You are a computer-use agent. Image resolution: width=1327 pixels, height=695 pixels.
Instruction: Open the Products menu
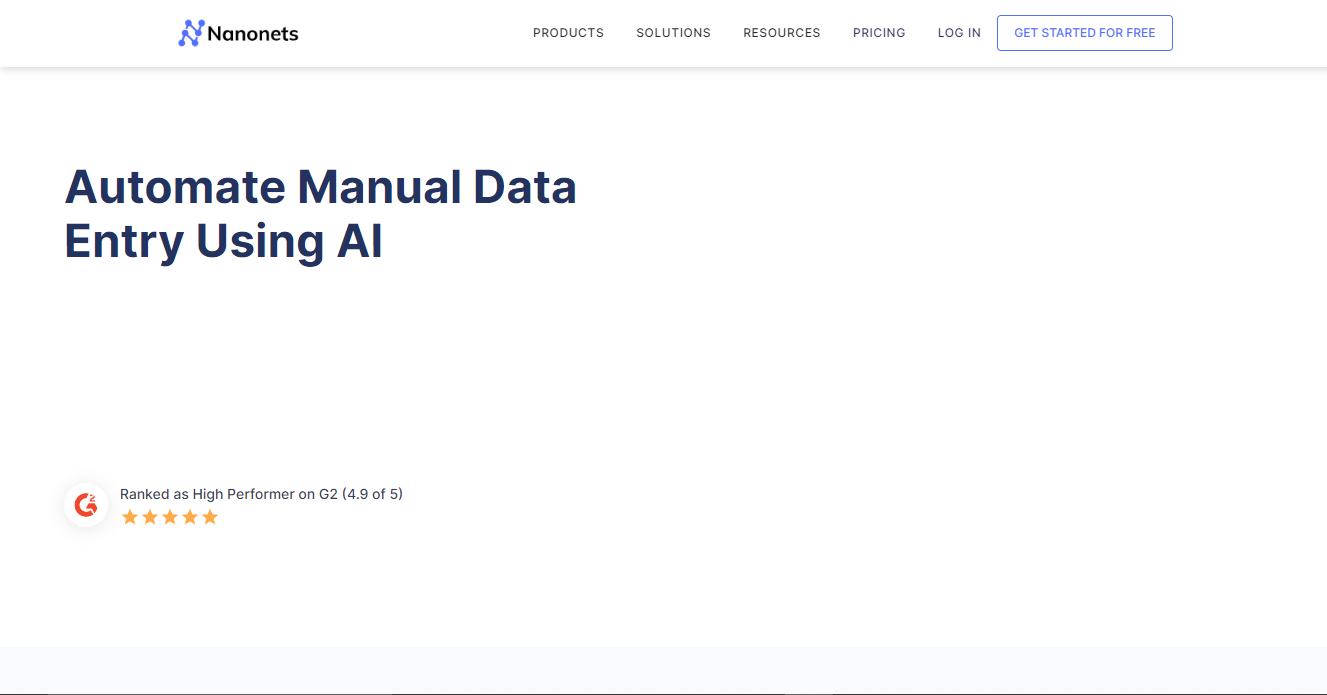[x=568, y=33]
